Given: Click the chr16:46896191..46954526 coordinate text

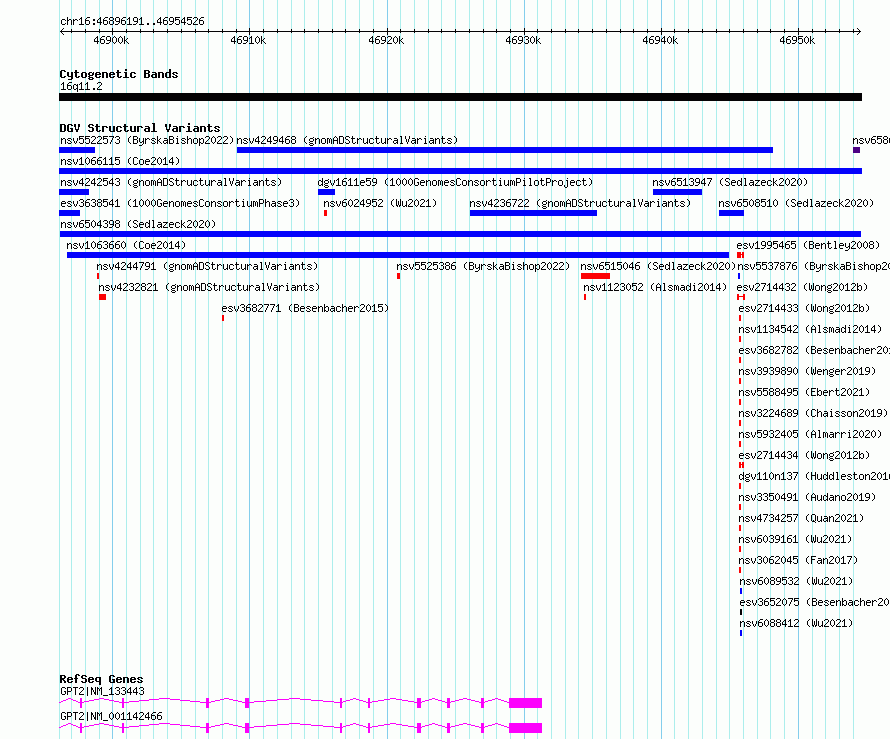Looking at the screenshot, I should click(x=132, y=22).
